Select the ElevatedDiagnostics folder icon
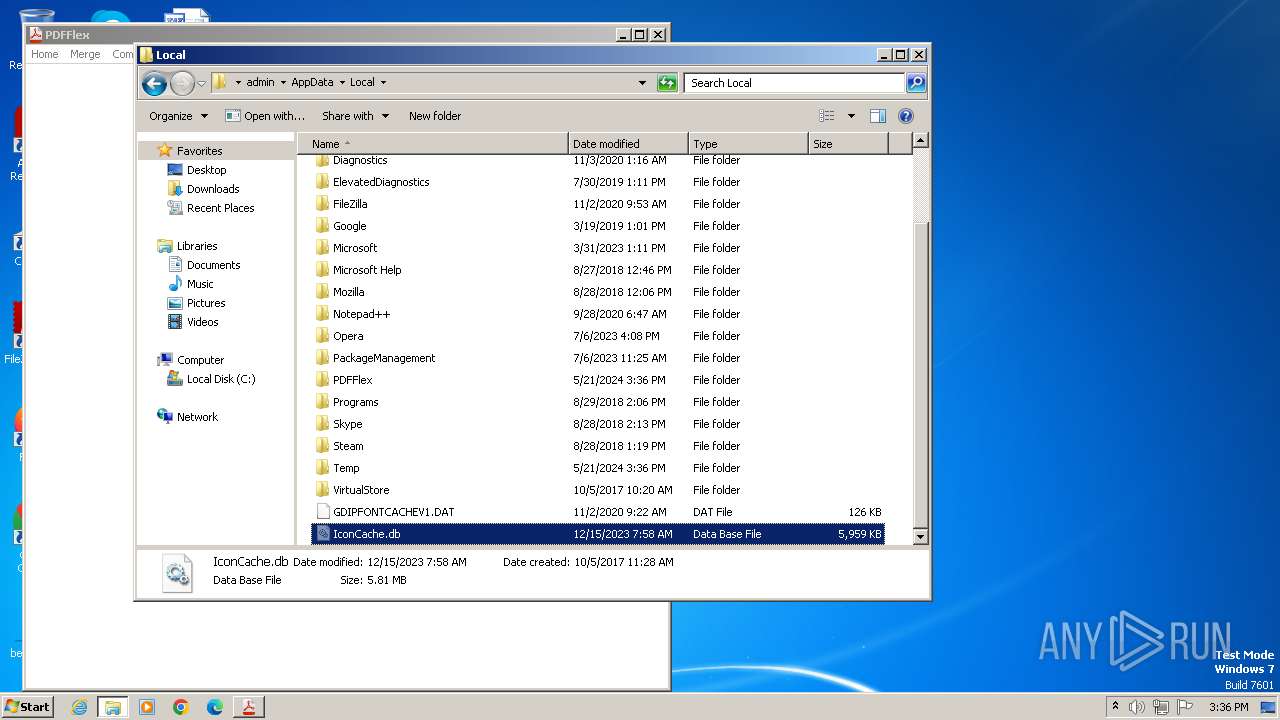The height and width of the screenshot is (720, 1280). 323,182
